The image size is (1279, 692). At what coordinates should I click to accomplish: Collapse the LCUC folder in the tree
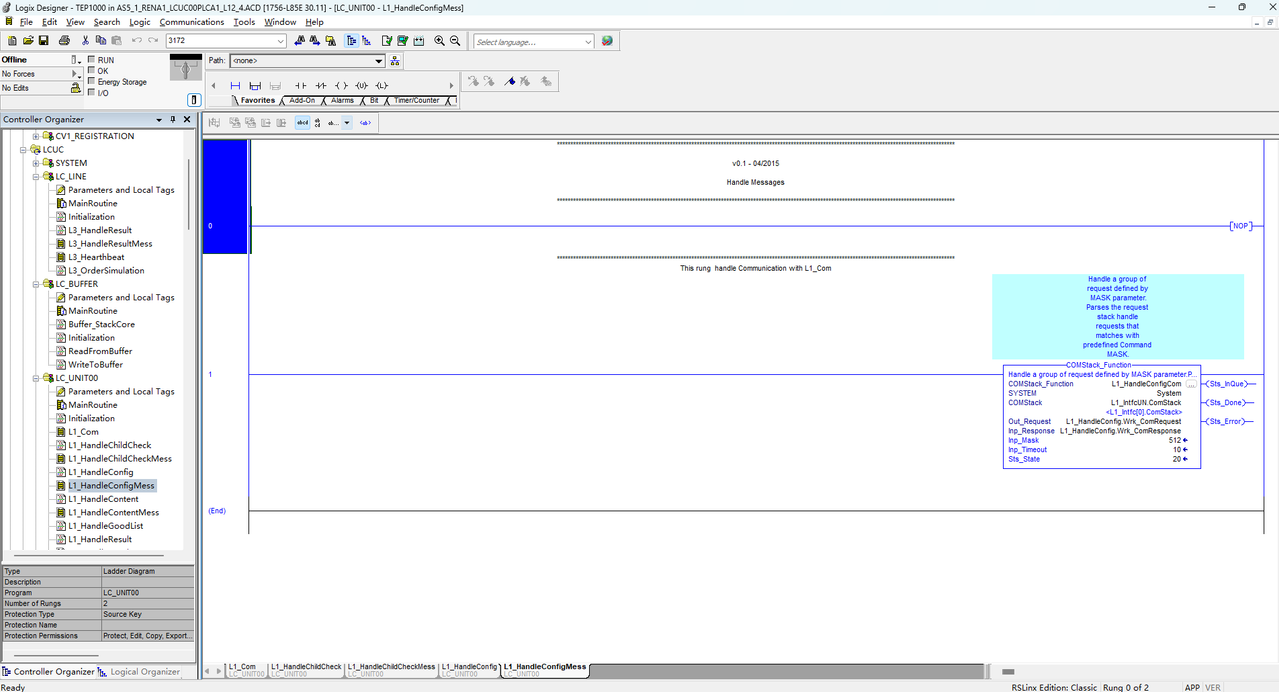coord(23,149)
